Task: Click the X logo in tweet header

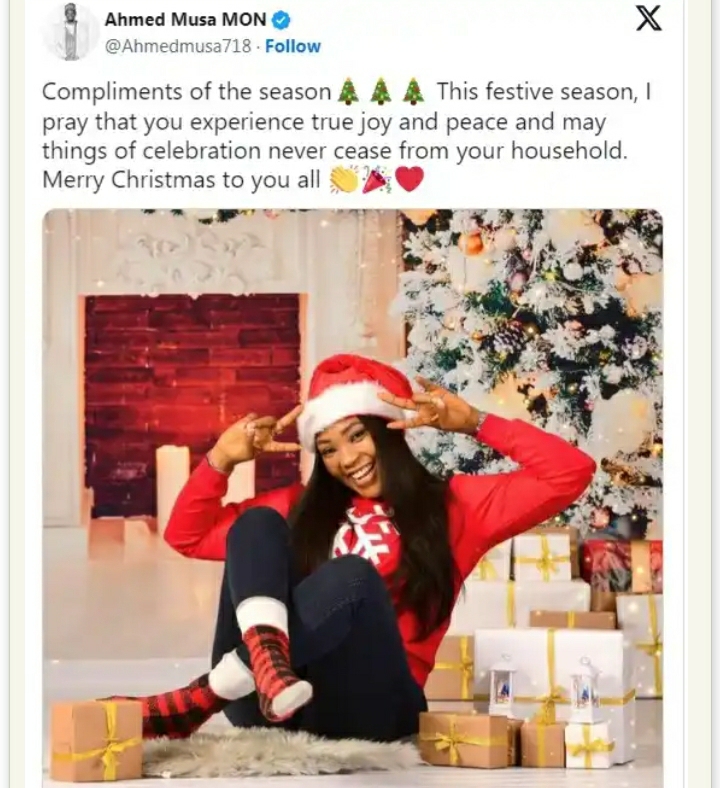Action: (x=649, y=20)
